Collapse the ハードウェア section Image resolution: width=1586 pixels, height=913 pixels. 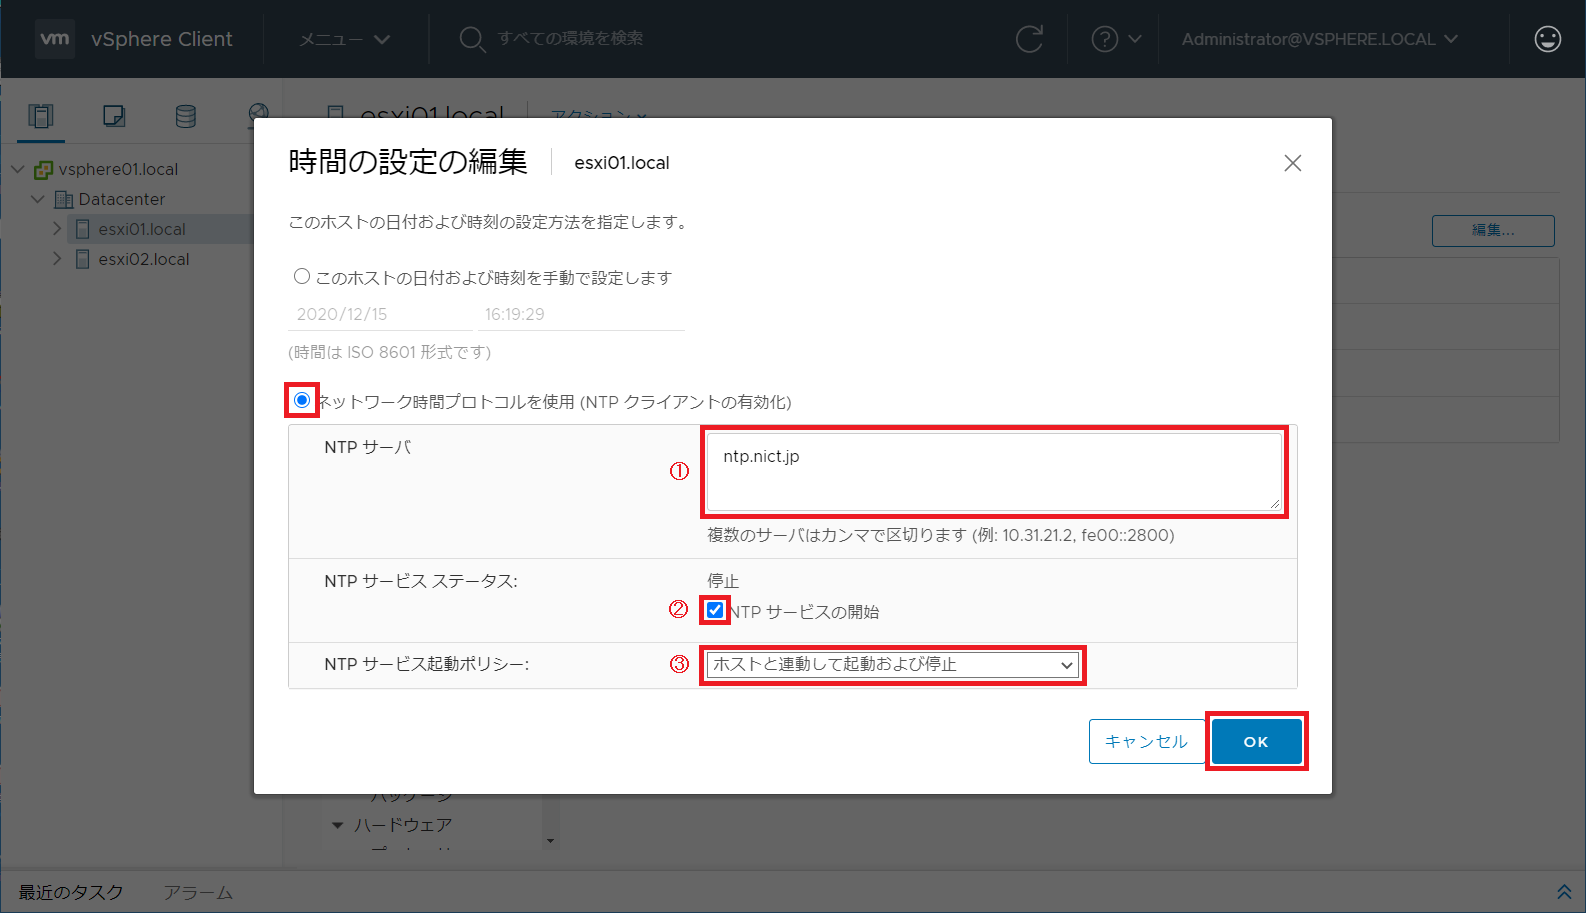[338, 826]
